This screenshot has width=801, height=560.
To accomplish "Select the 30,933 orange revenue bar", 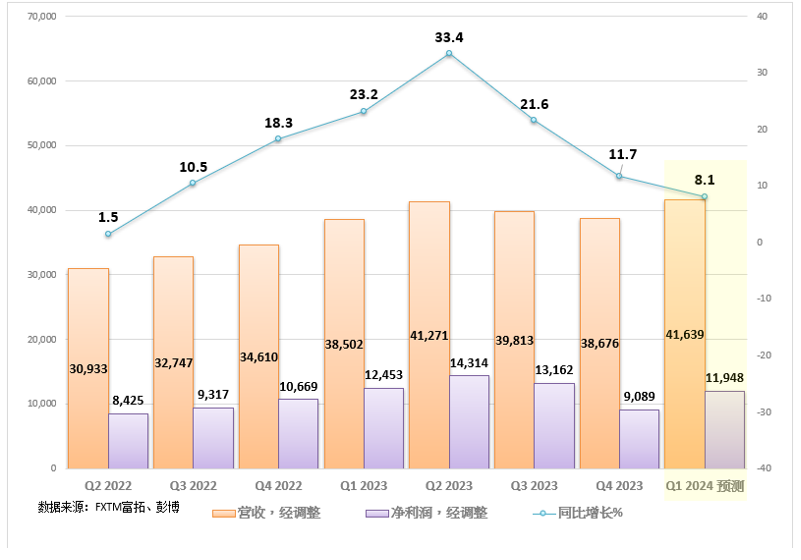I will pos(88,368).
